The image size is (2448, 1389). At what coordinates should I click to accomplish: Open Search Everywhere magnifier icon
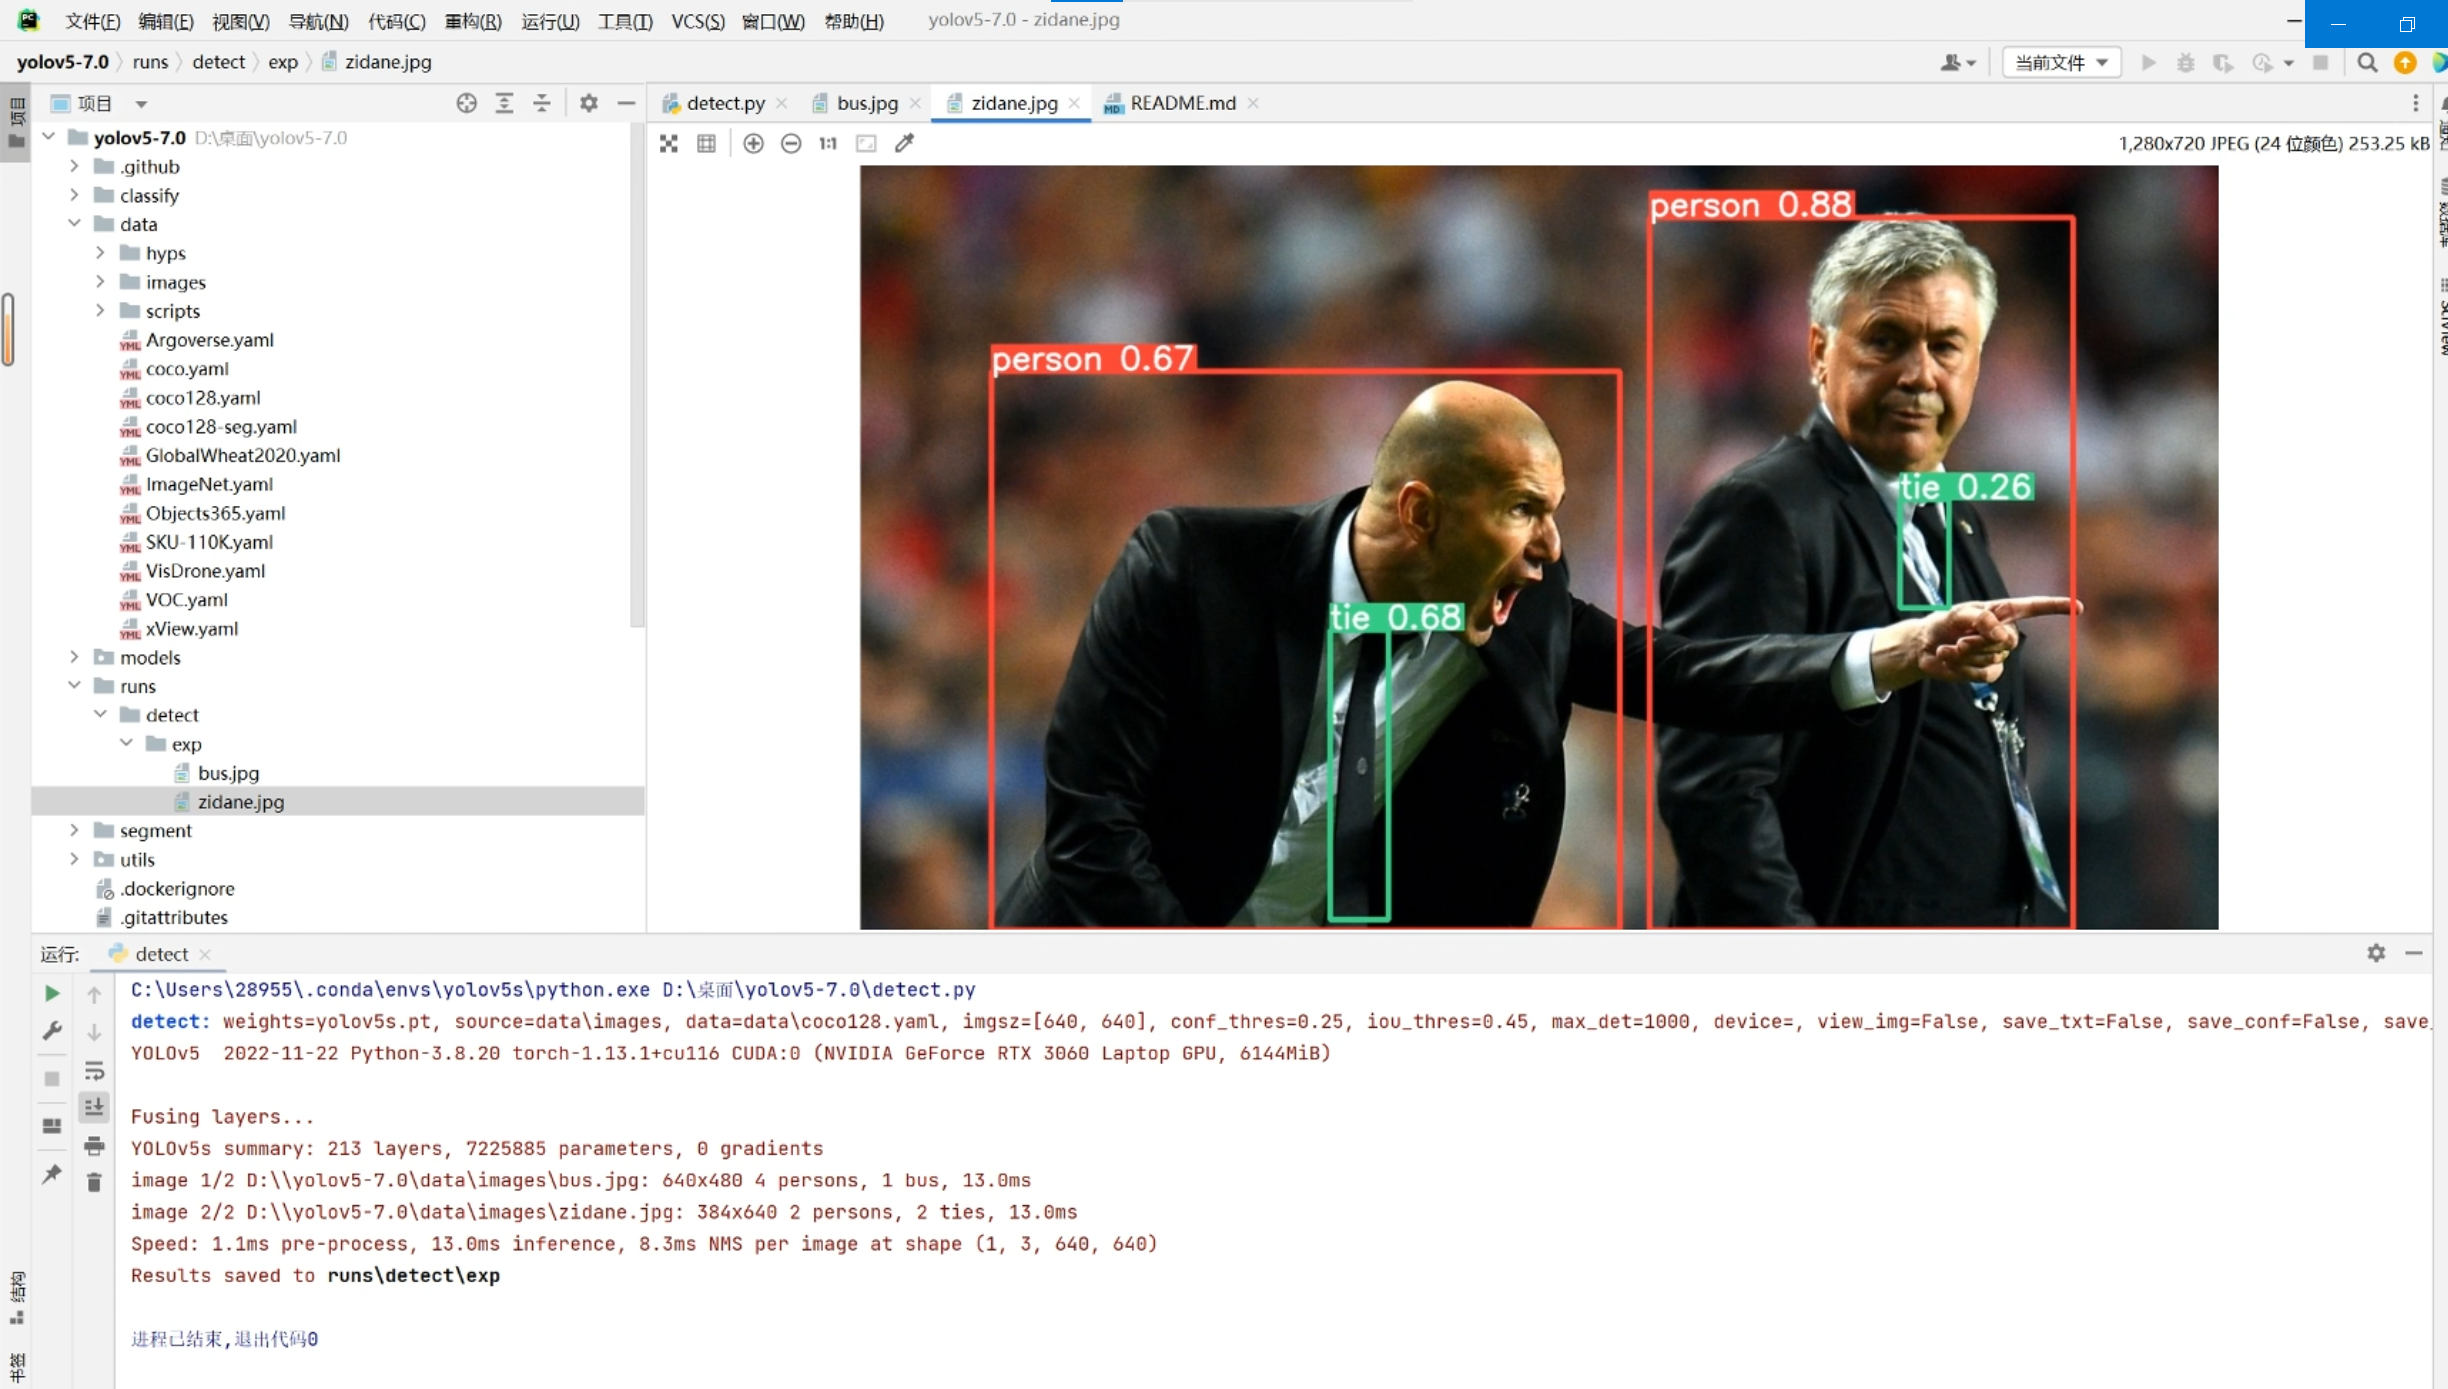pyautogui.click(x=2366, y=63)
